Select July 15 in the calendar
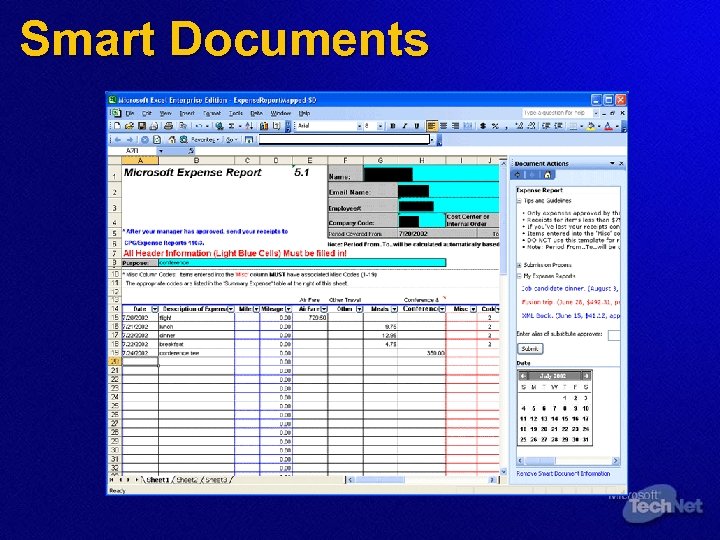720x540 pixels. pos(565,419)
